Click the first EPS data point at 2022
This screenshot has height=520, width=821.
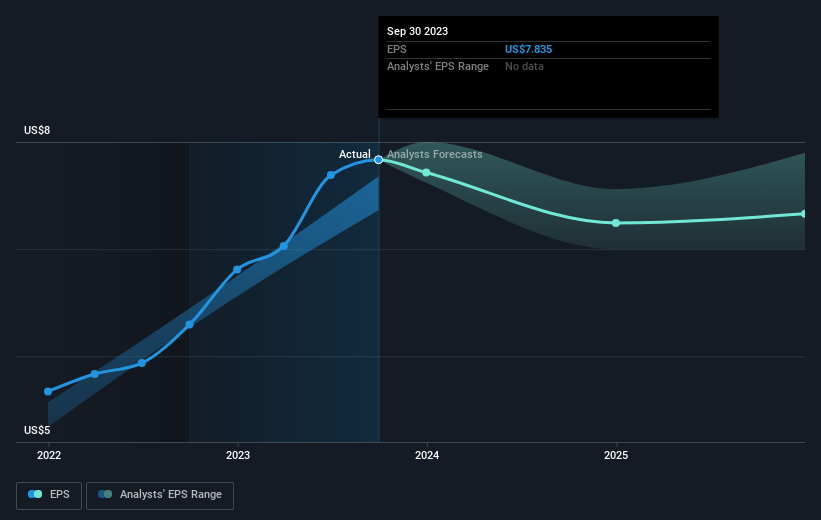click(48, 391)
